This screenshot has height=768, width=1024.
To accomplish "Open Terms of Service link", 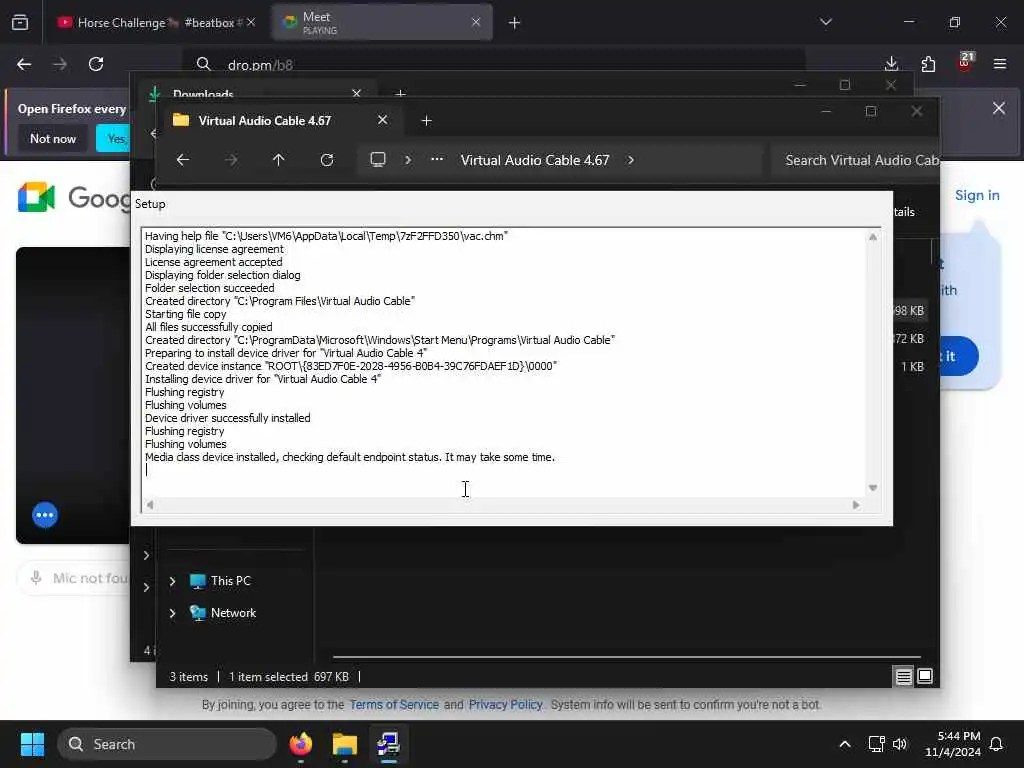I will (394, 705).
